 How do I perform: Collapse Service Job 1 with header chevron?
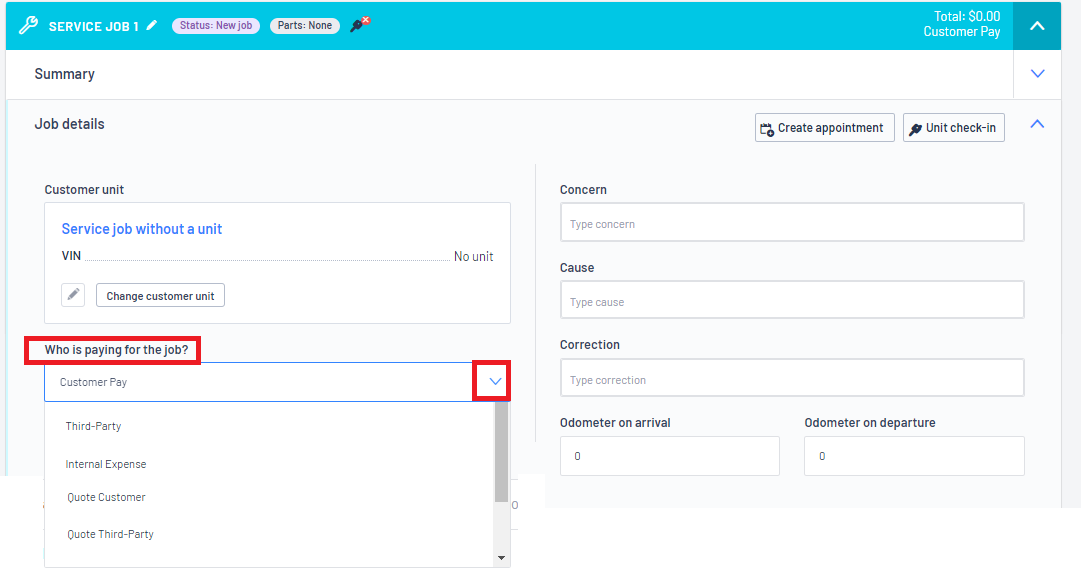coord(1037,26)
